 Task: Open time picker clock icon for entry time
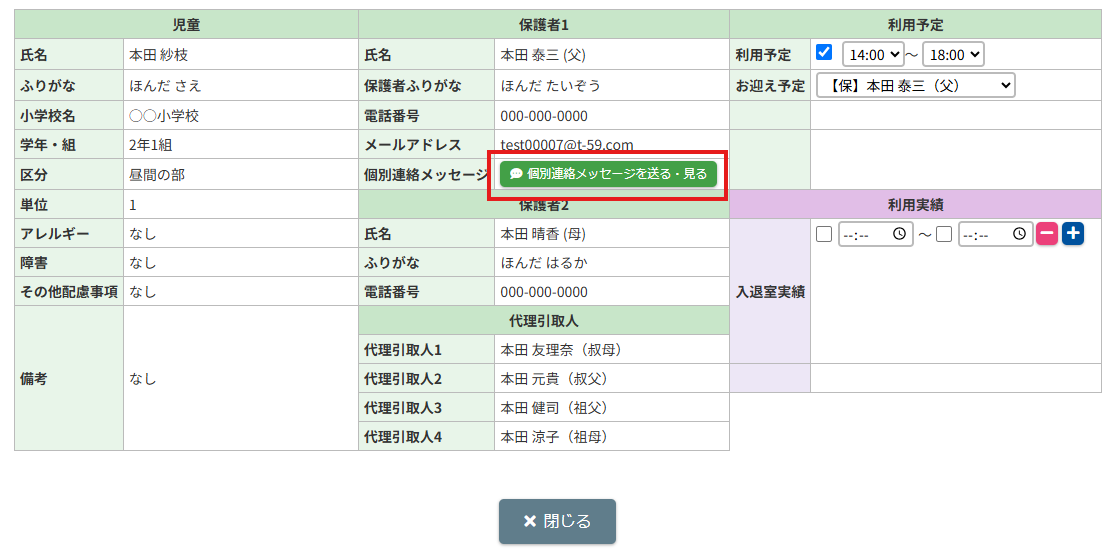pyautogui.click(x=900, y=234)
